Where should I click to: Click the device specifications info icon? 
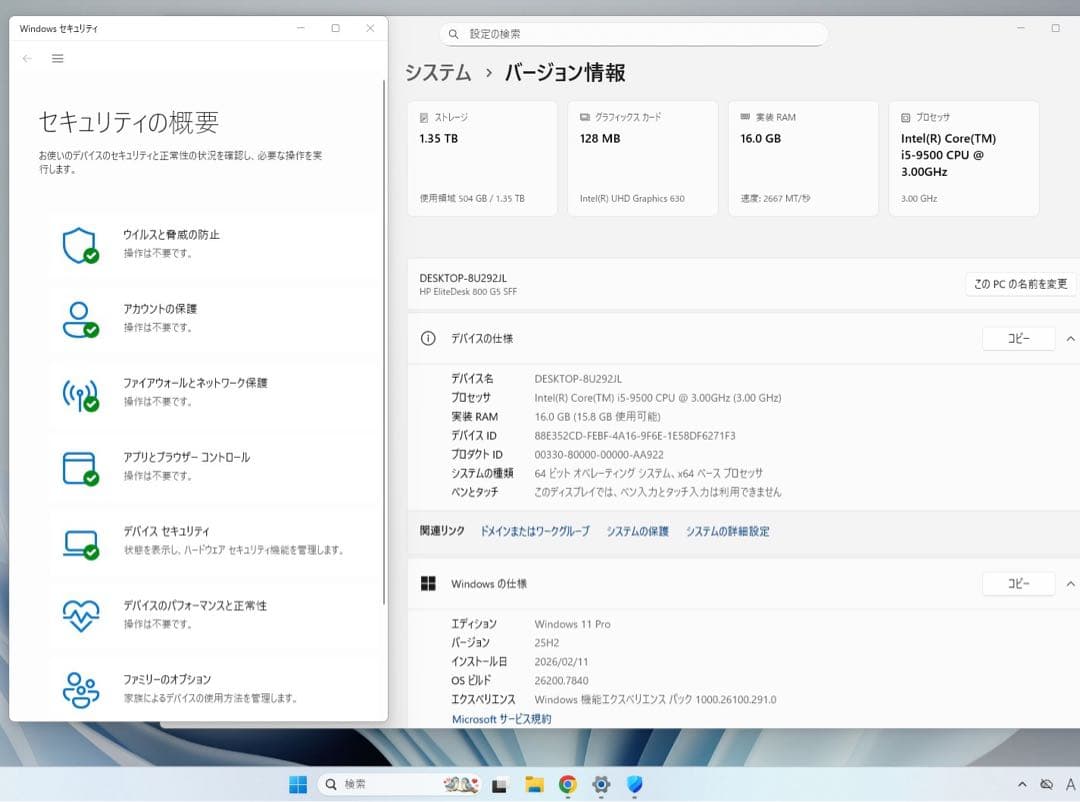pos(428,338)
